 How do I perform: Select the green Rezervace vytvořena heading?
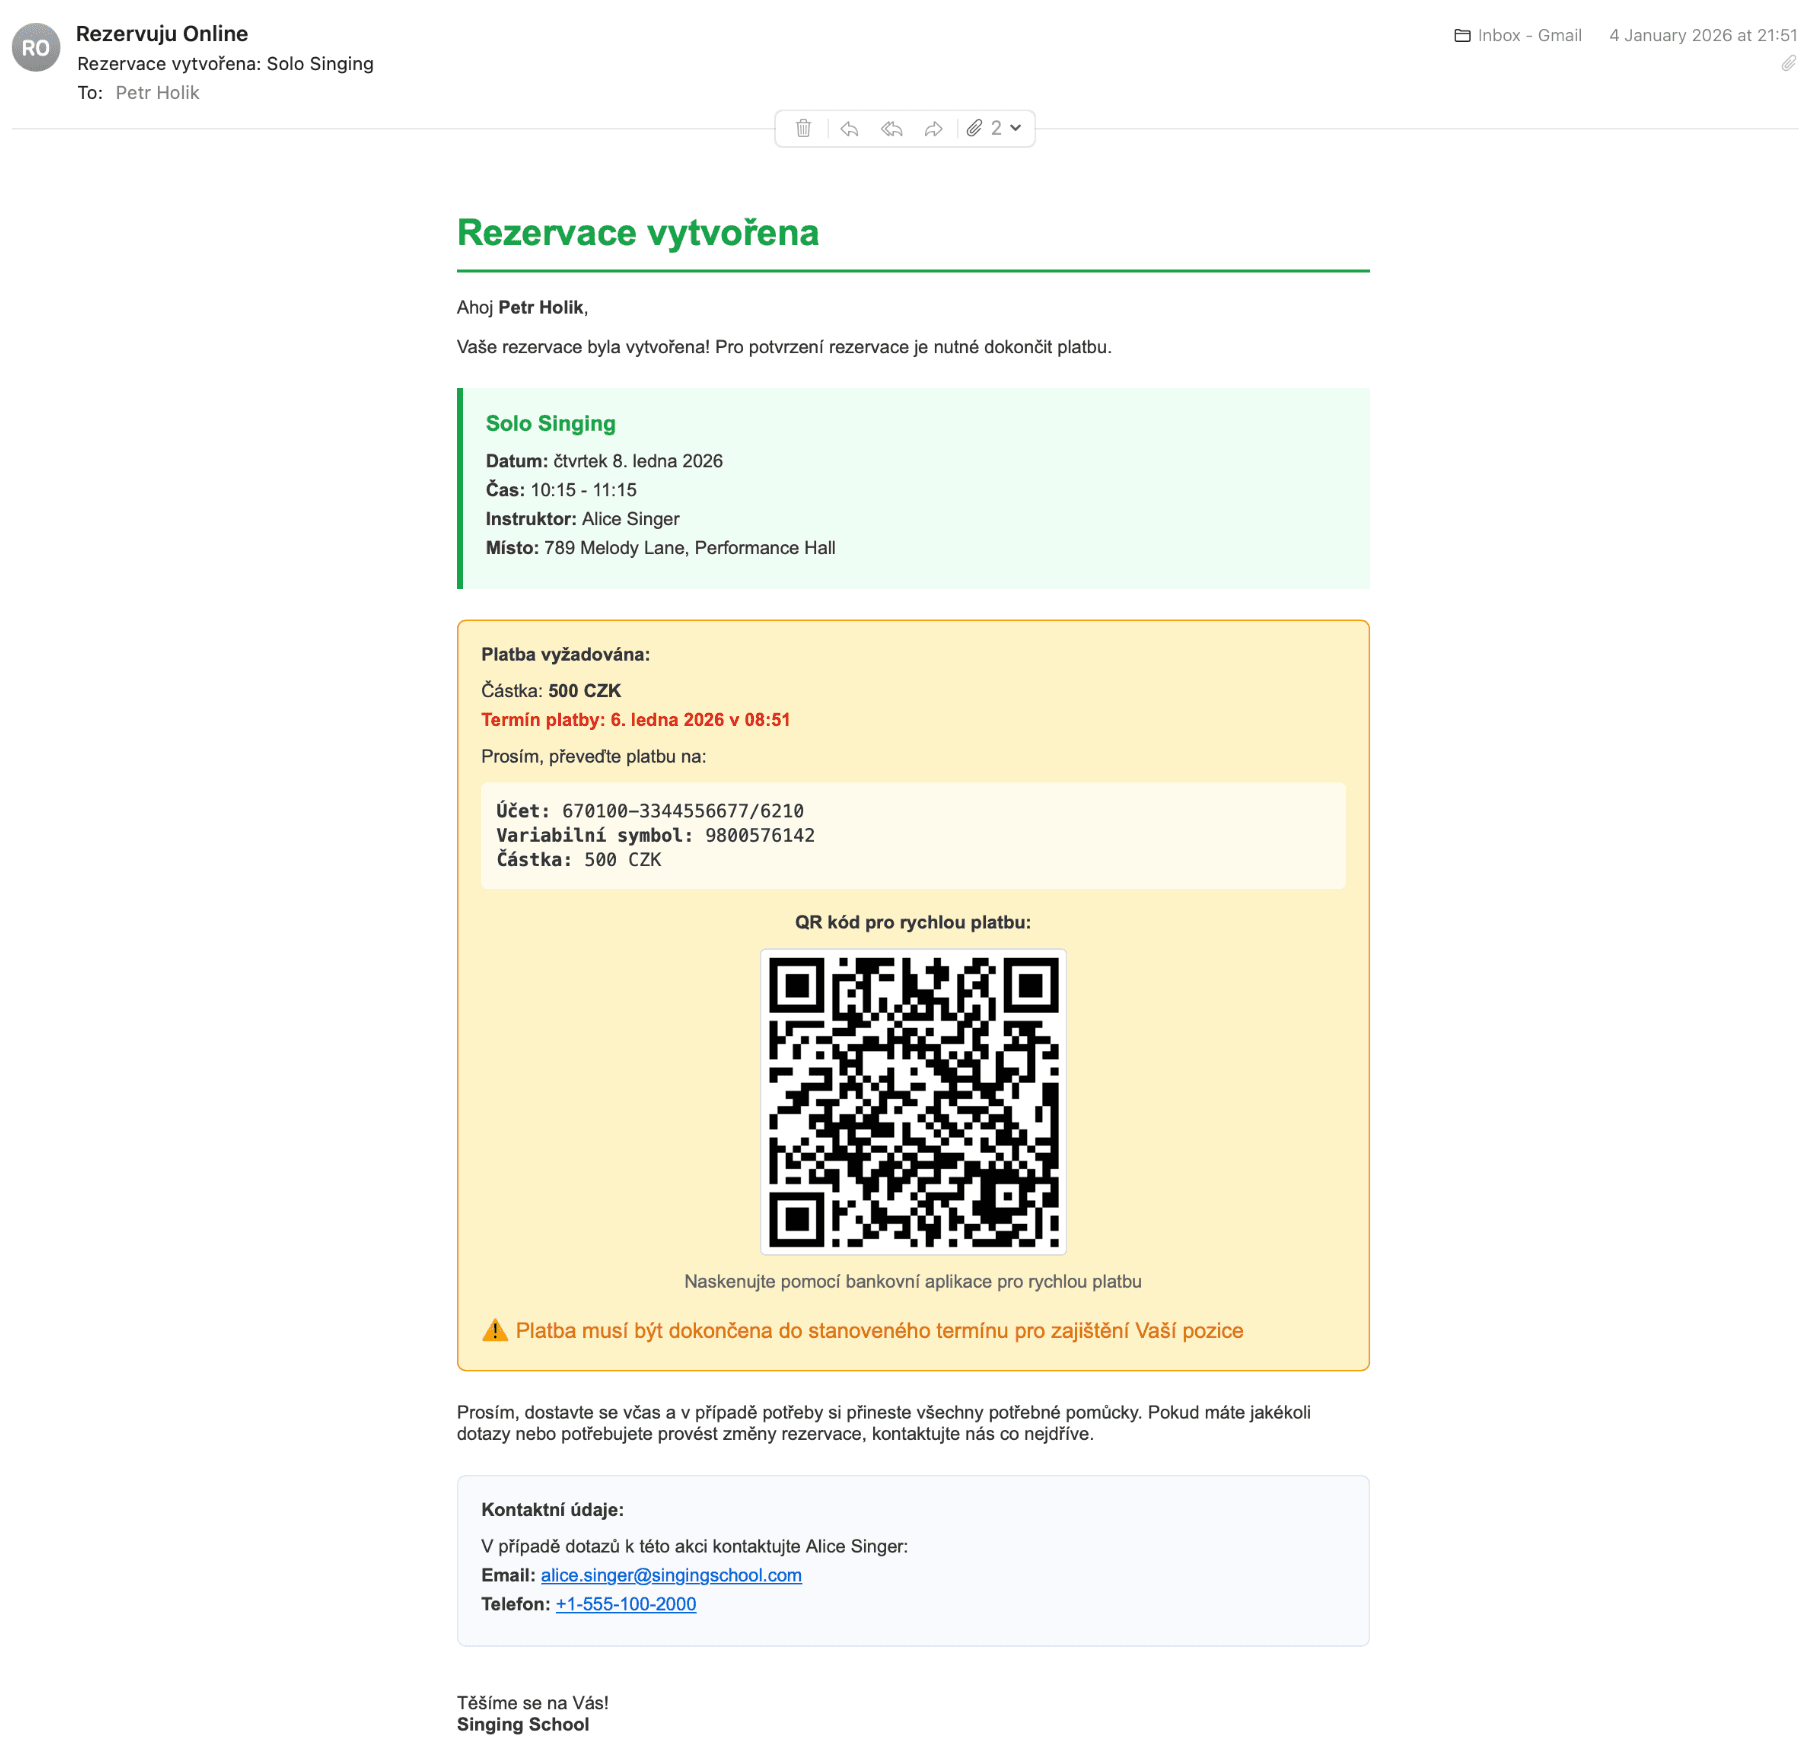(x=638, y=233)
